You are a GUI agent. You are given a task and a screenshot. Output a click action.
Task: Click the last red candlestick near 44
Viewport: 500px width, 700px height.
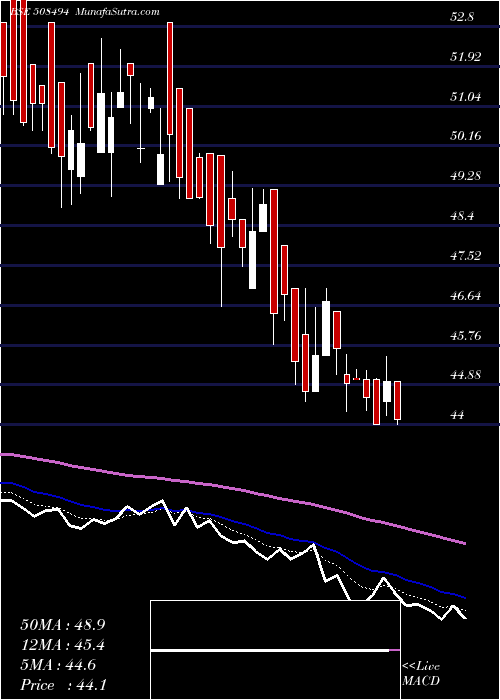pyautogui.click(x=397, y=400)
